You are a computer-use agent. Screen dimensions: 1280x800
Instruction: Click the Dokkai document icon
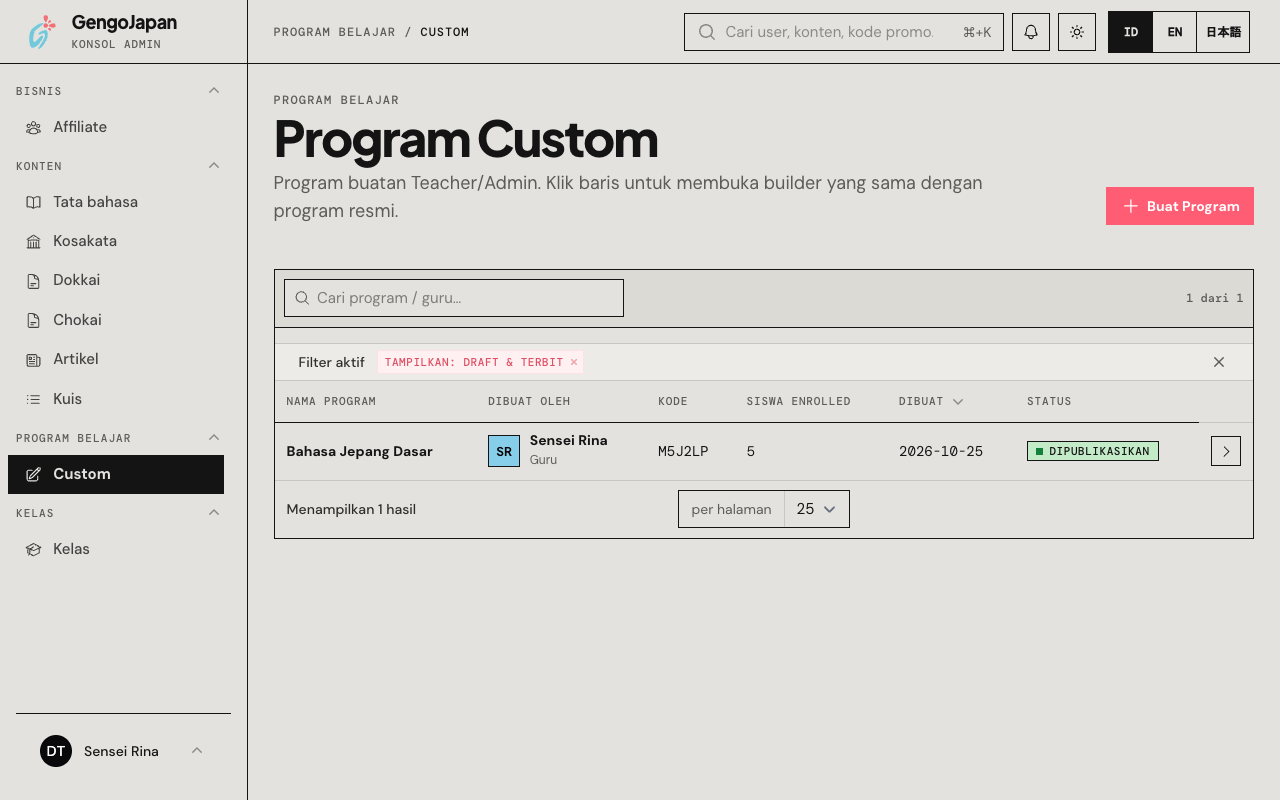point(34,281)
